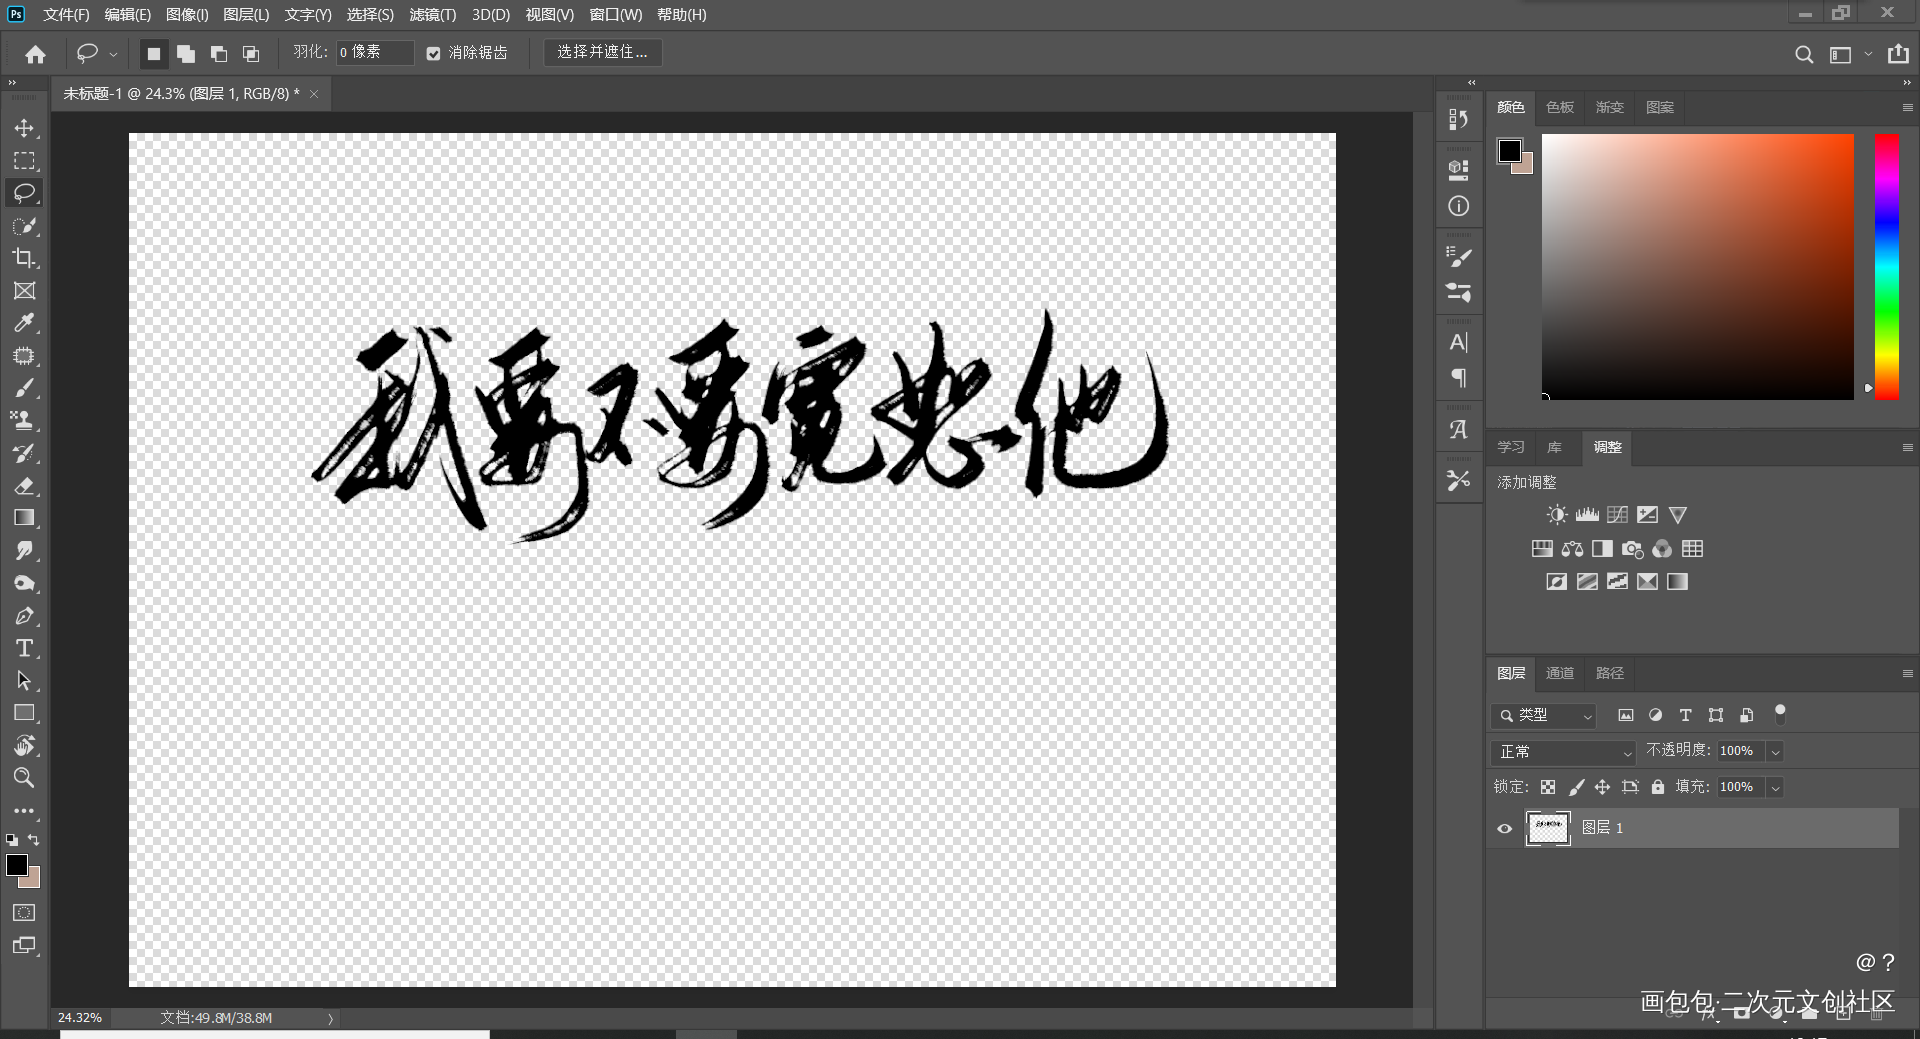
Task: Select the Horizontal Type tool
Action: tap(24, 648)
